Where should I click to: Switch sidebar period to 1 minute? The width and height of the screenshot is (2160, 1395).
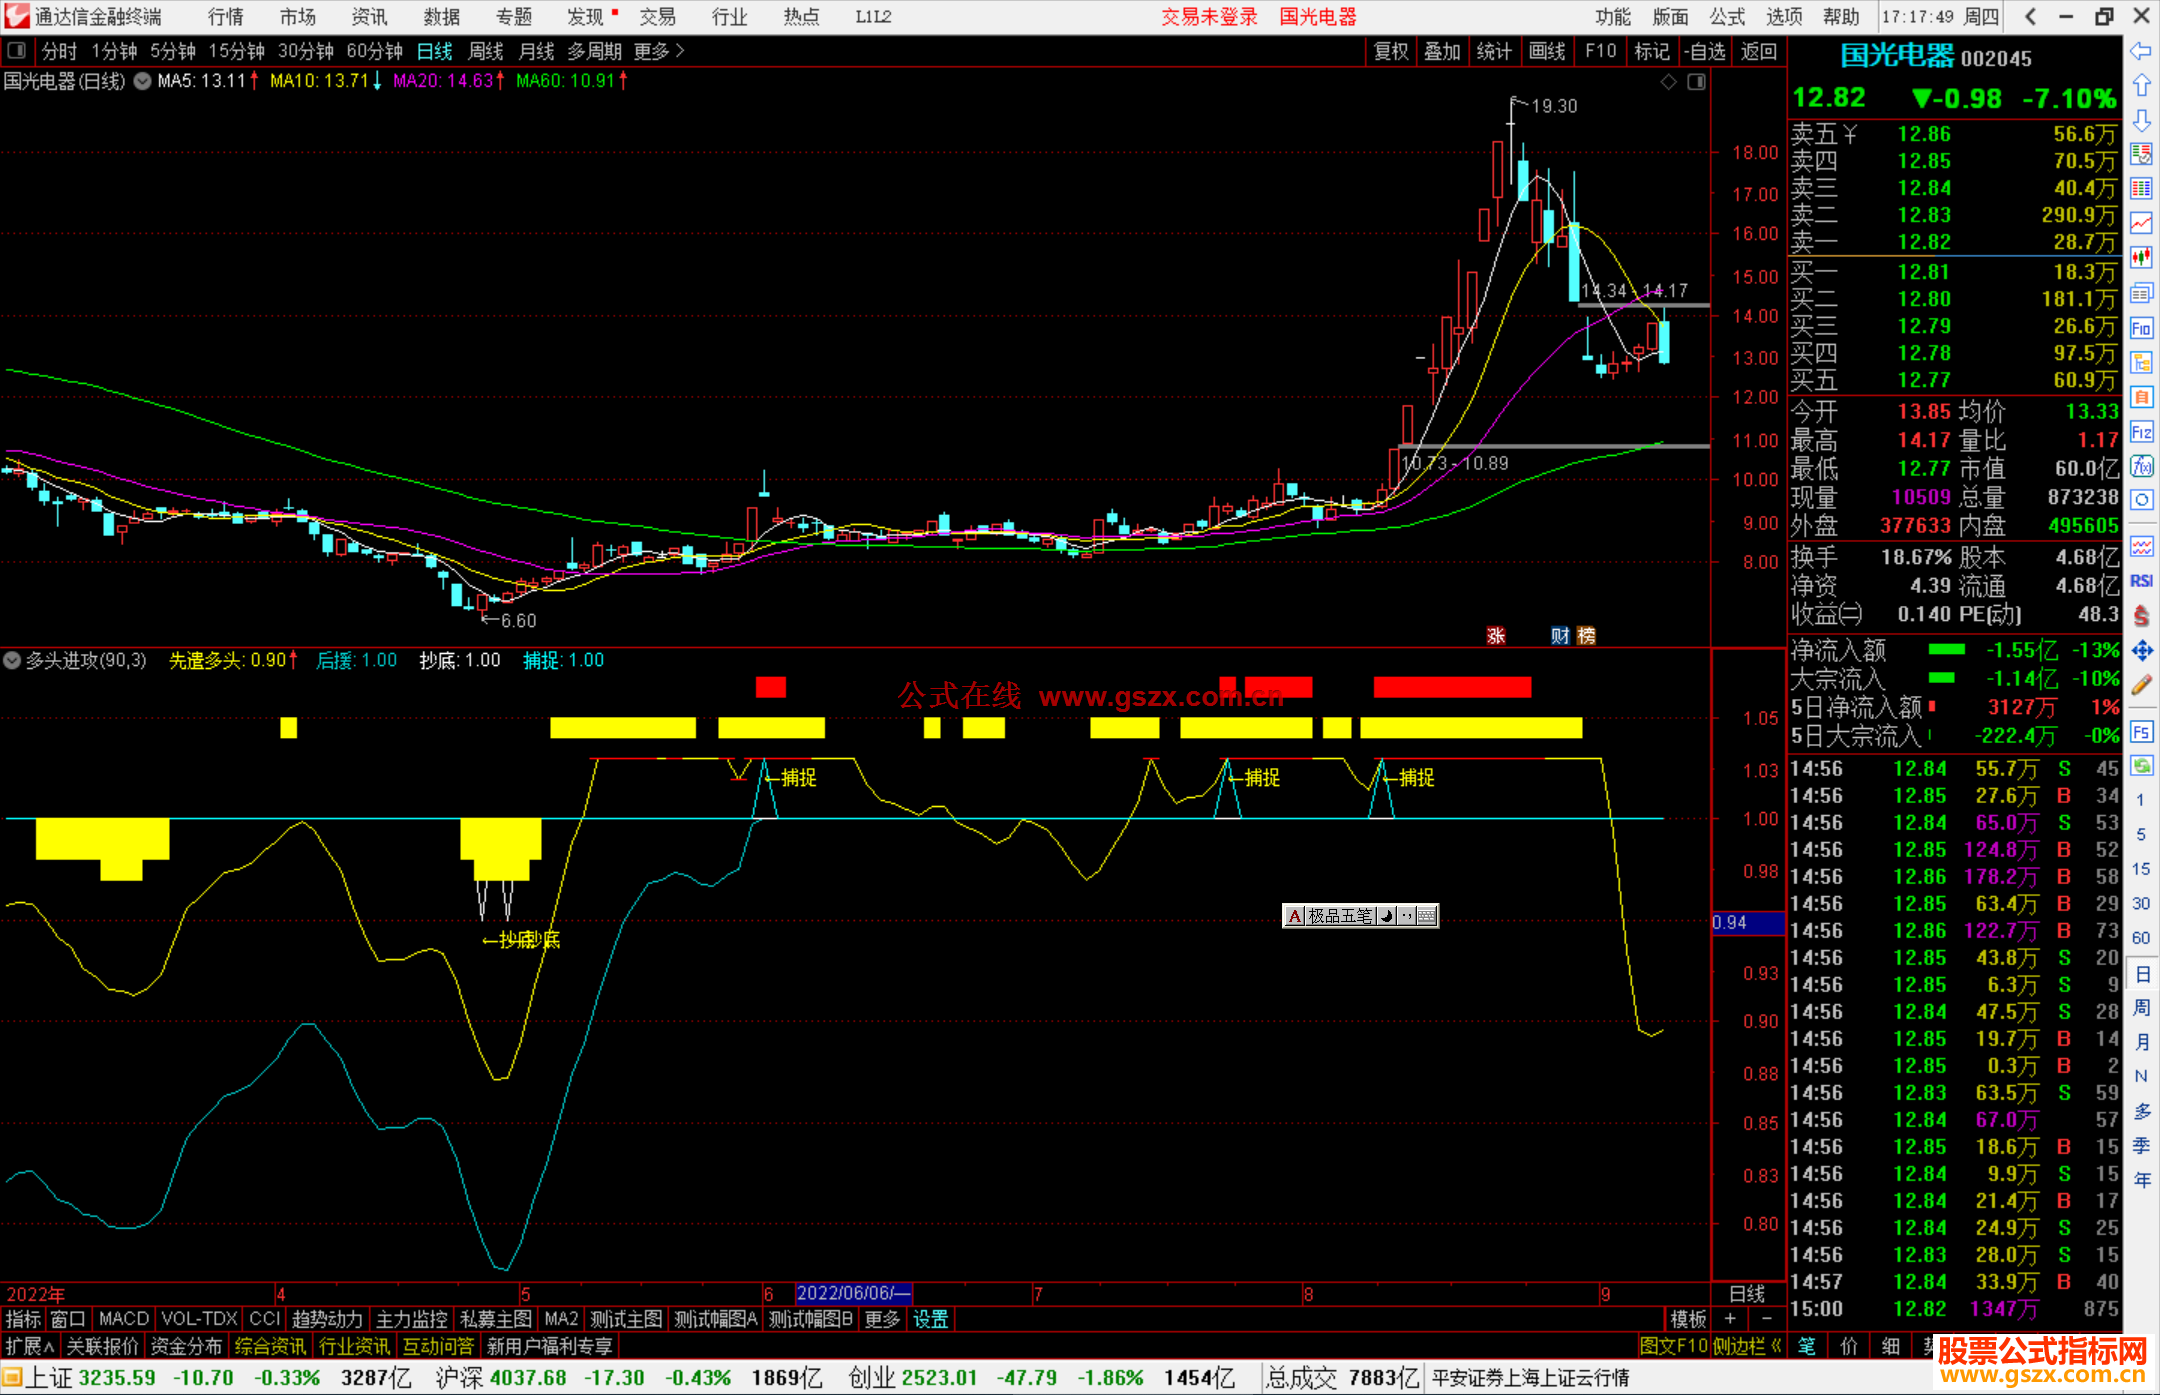click(x=2140, y=800)
